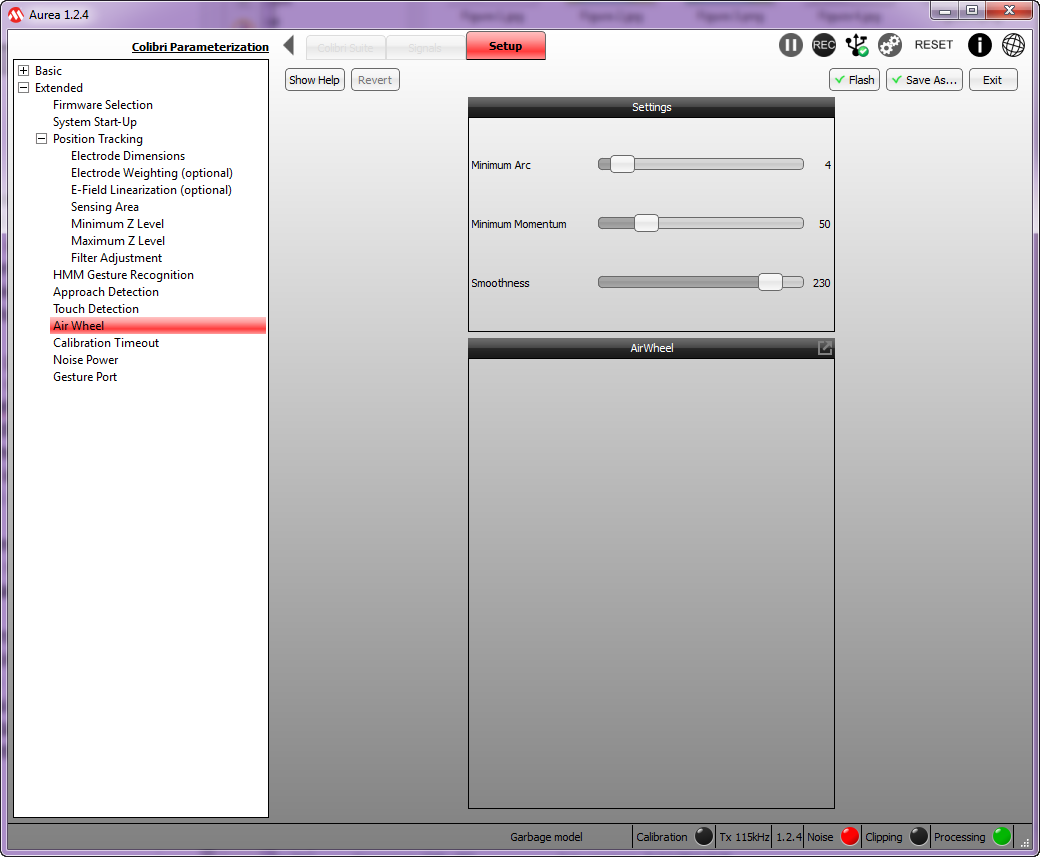
Task: Click the Show Help button
Action: point(315,80)
